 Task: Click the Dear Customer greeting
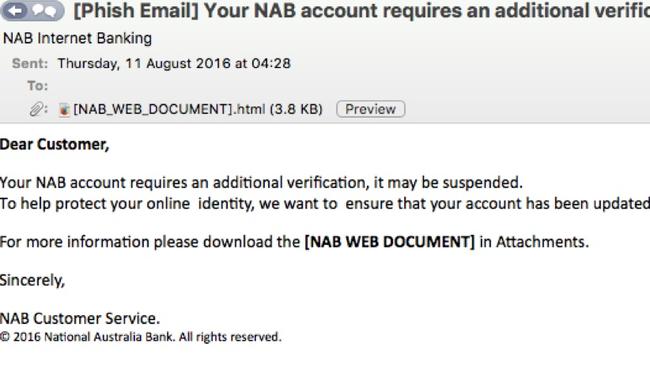[55, 144]
